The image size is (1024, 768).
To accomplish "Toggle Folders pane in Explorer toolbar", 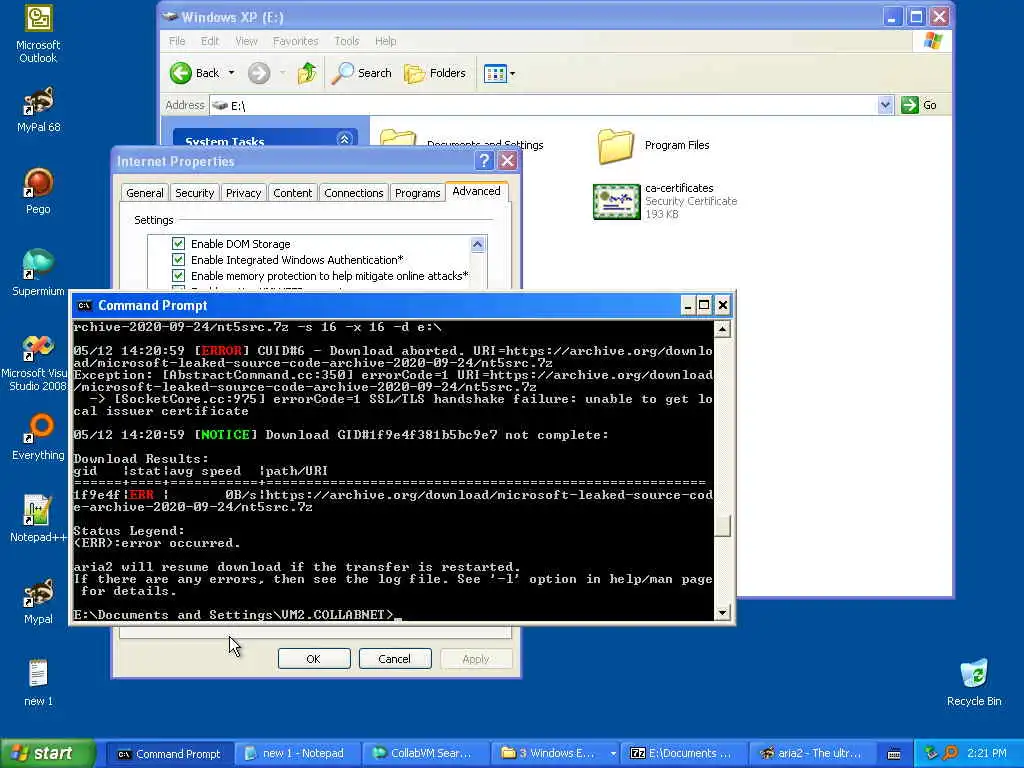I will [435, 73].
